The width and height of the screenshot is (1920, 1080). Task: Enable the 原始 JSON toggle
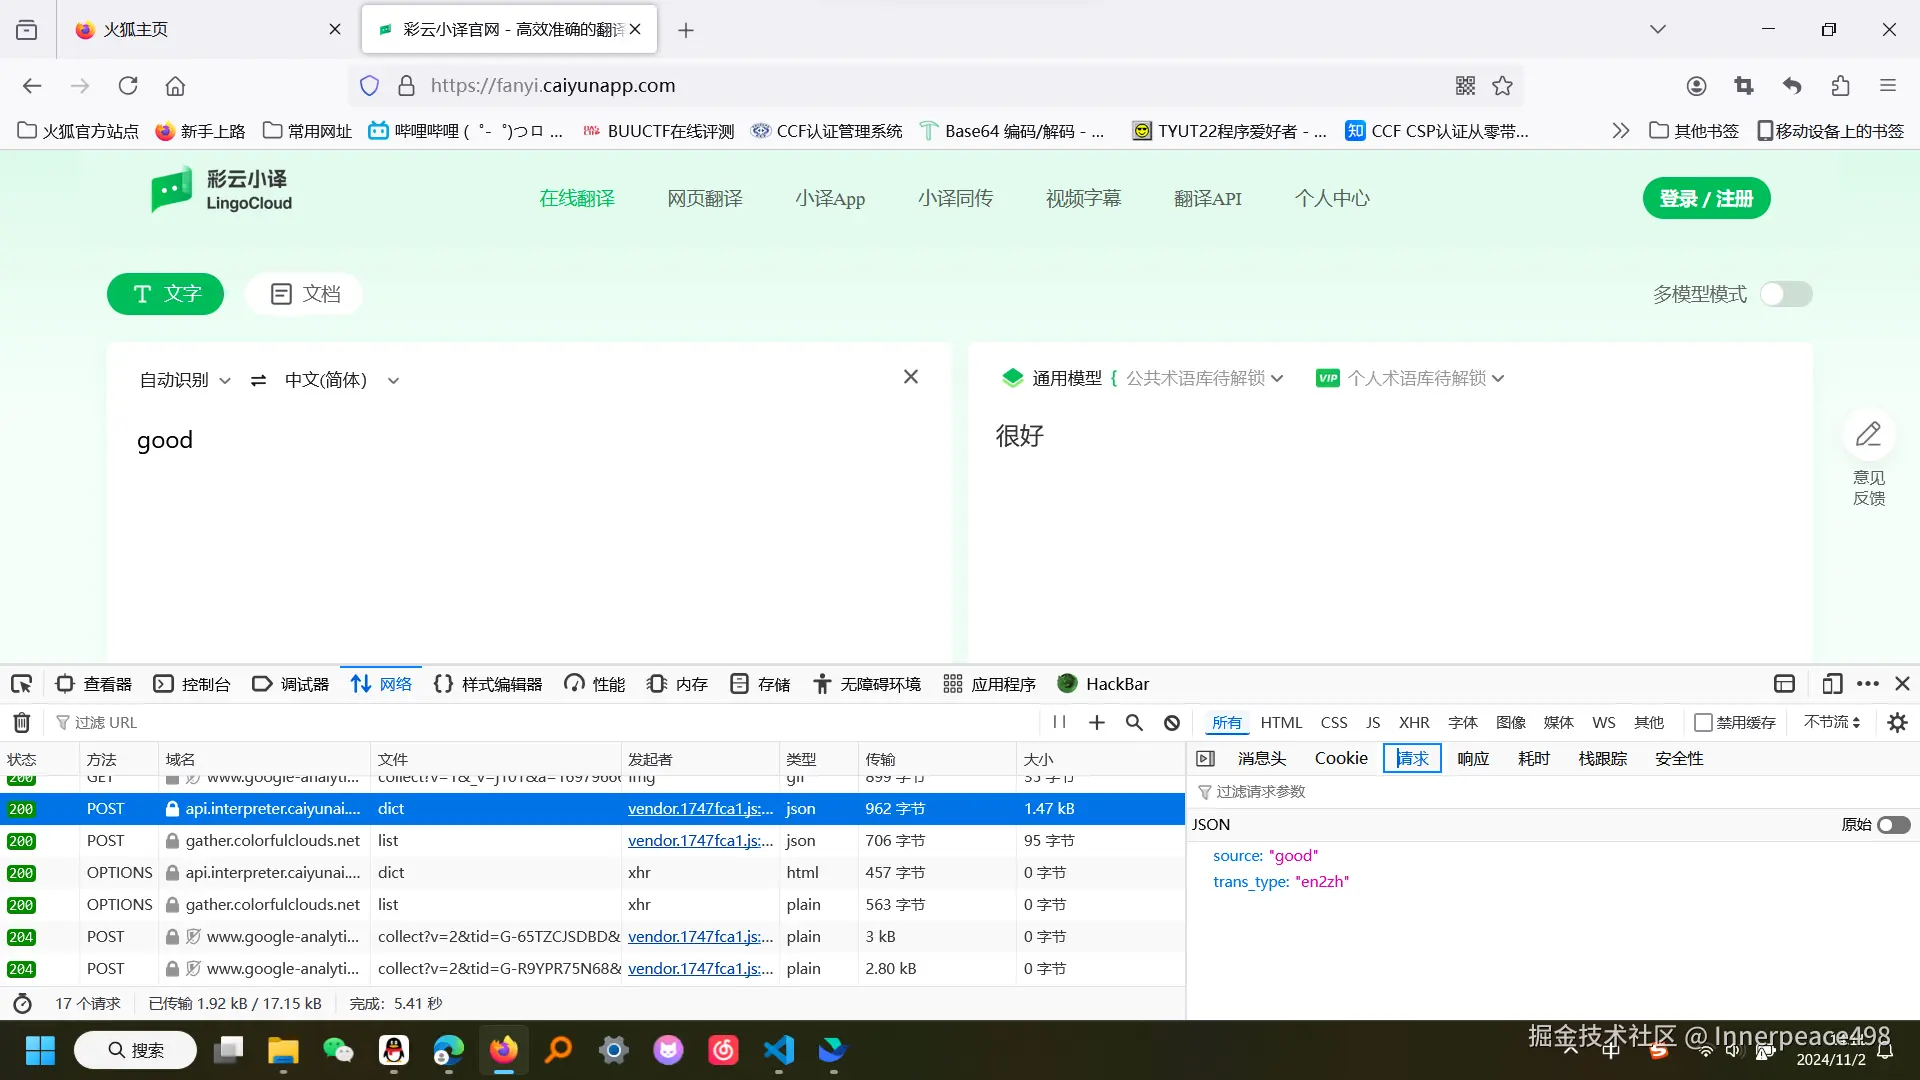[1892, 824]
